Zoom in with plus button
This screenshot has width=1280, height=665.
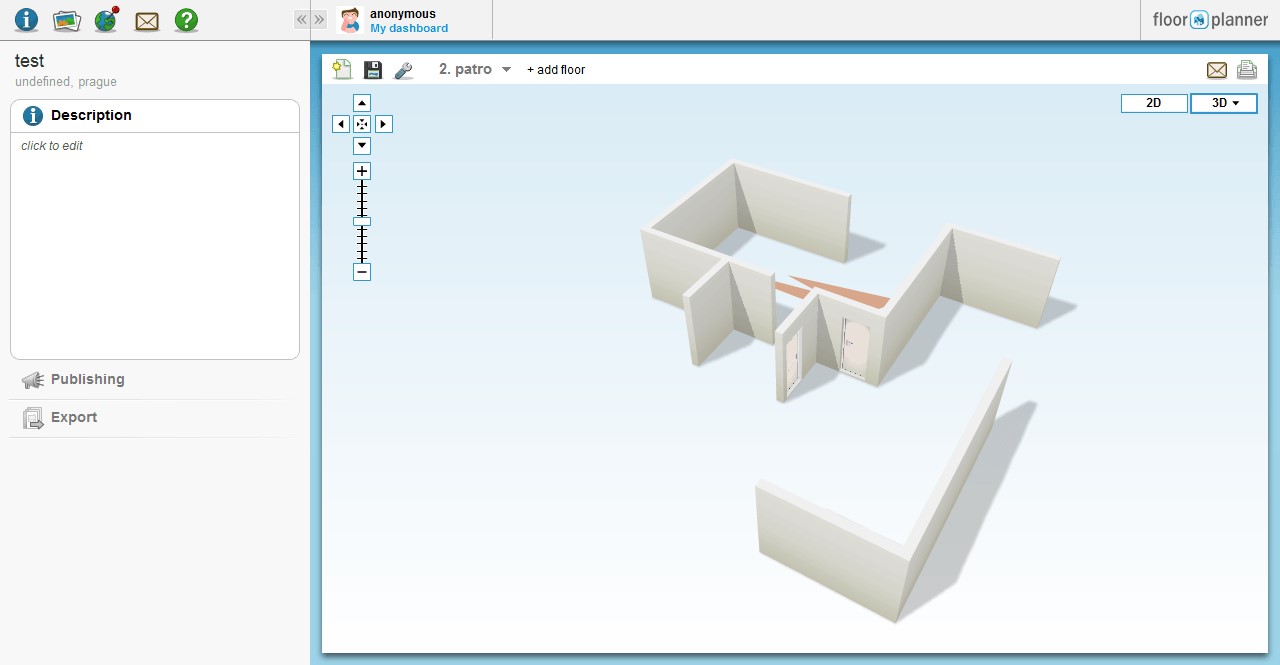[x=362, y=171]
